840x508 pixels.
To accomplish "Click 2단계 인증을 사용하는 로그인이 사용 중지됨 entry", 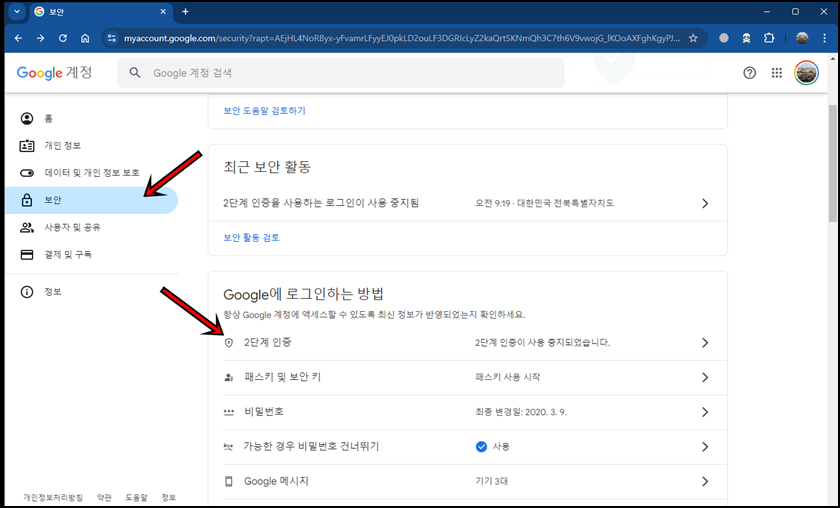I will [468, 203].
